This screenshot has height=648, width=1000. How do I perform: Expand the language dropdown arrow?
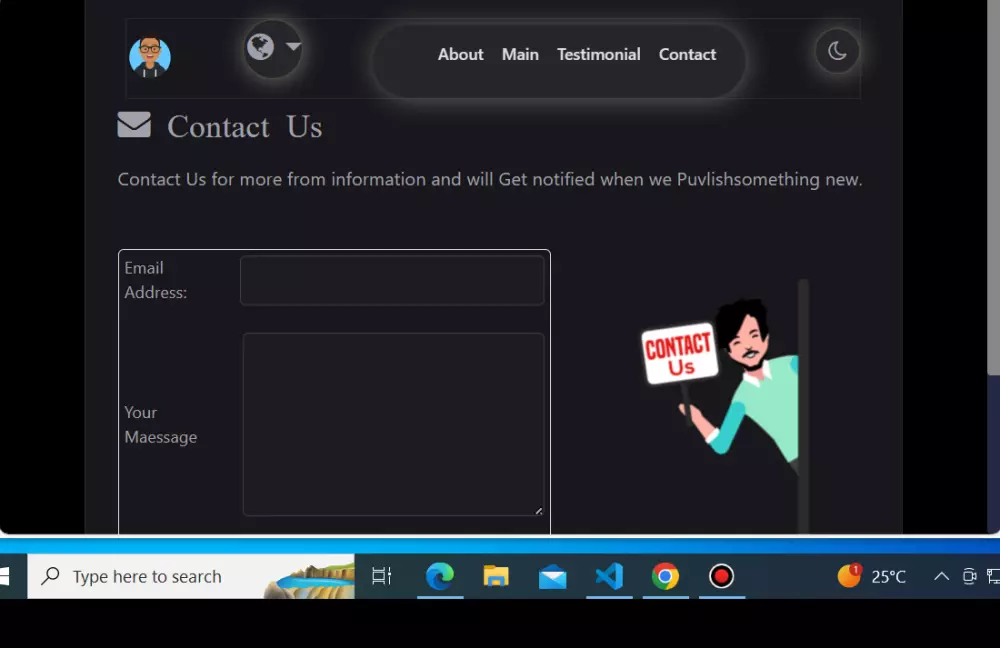293,47
